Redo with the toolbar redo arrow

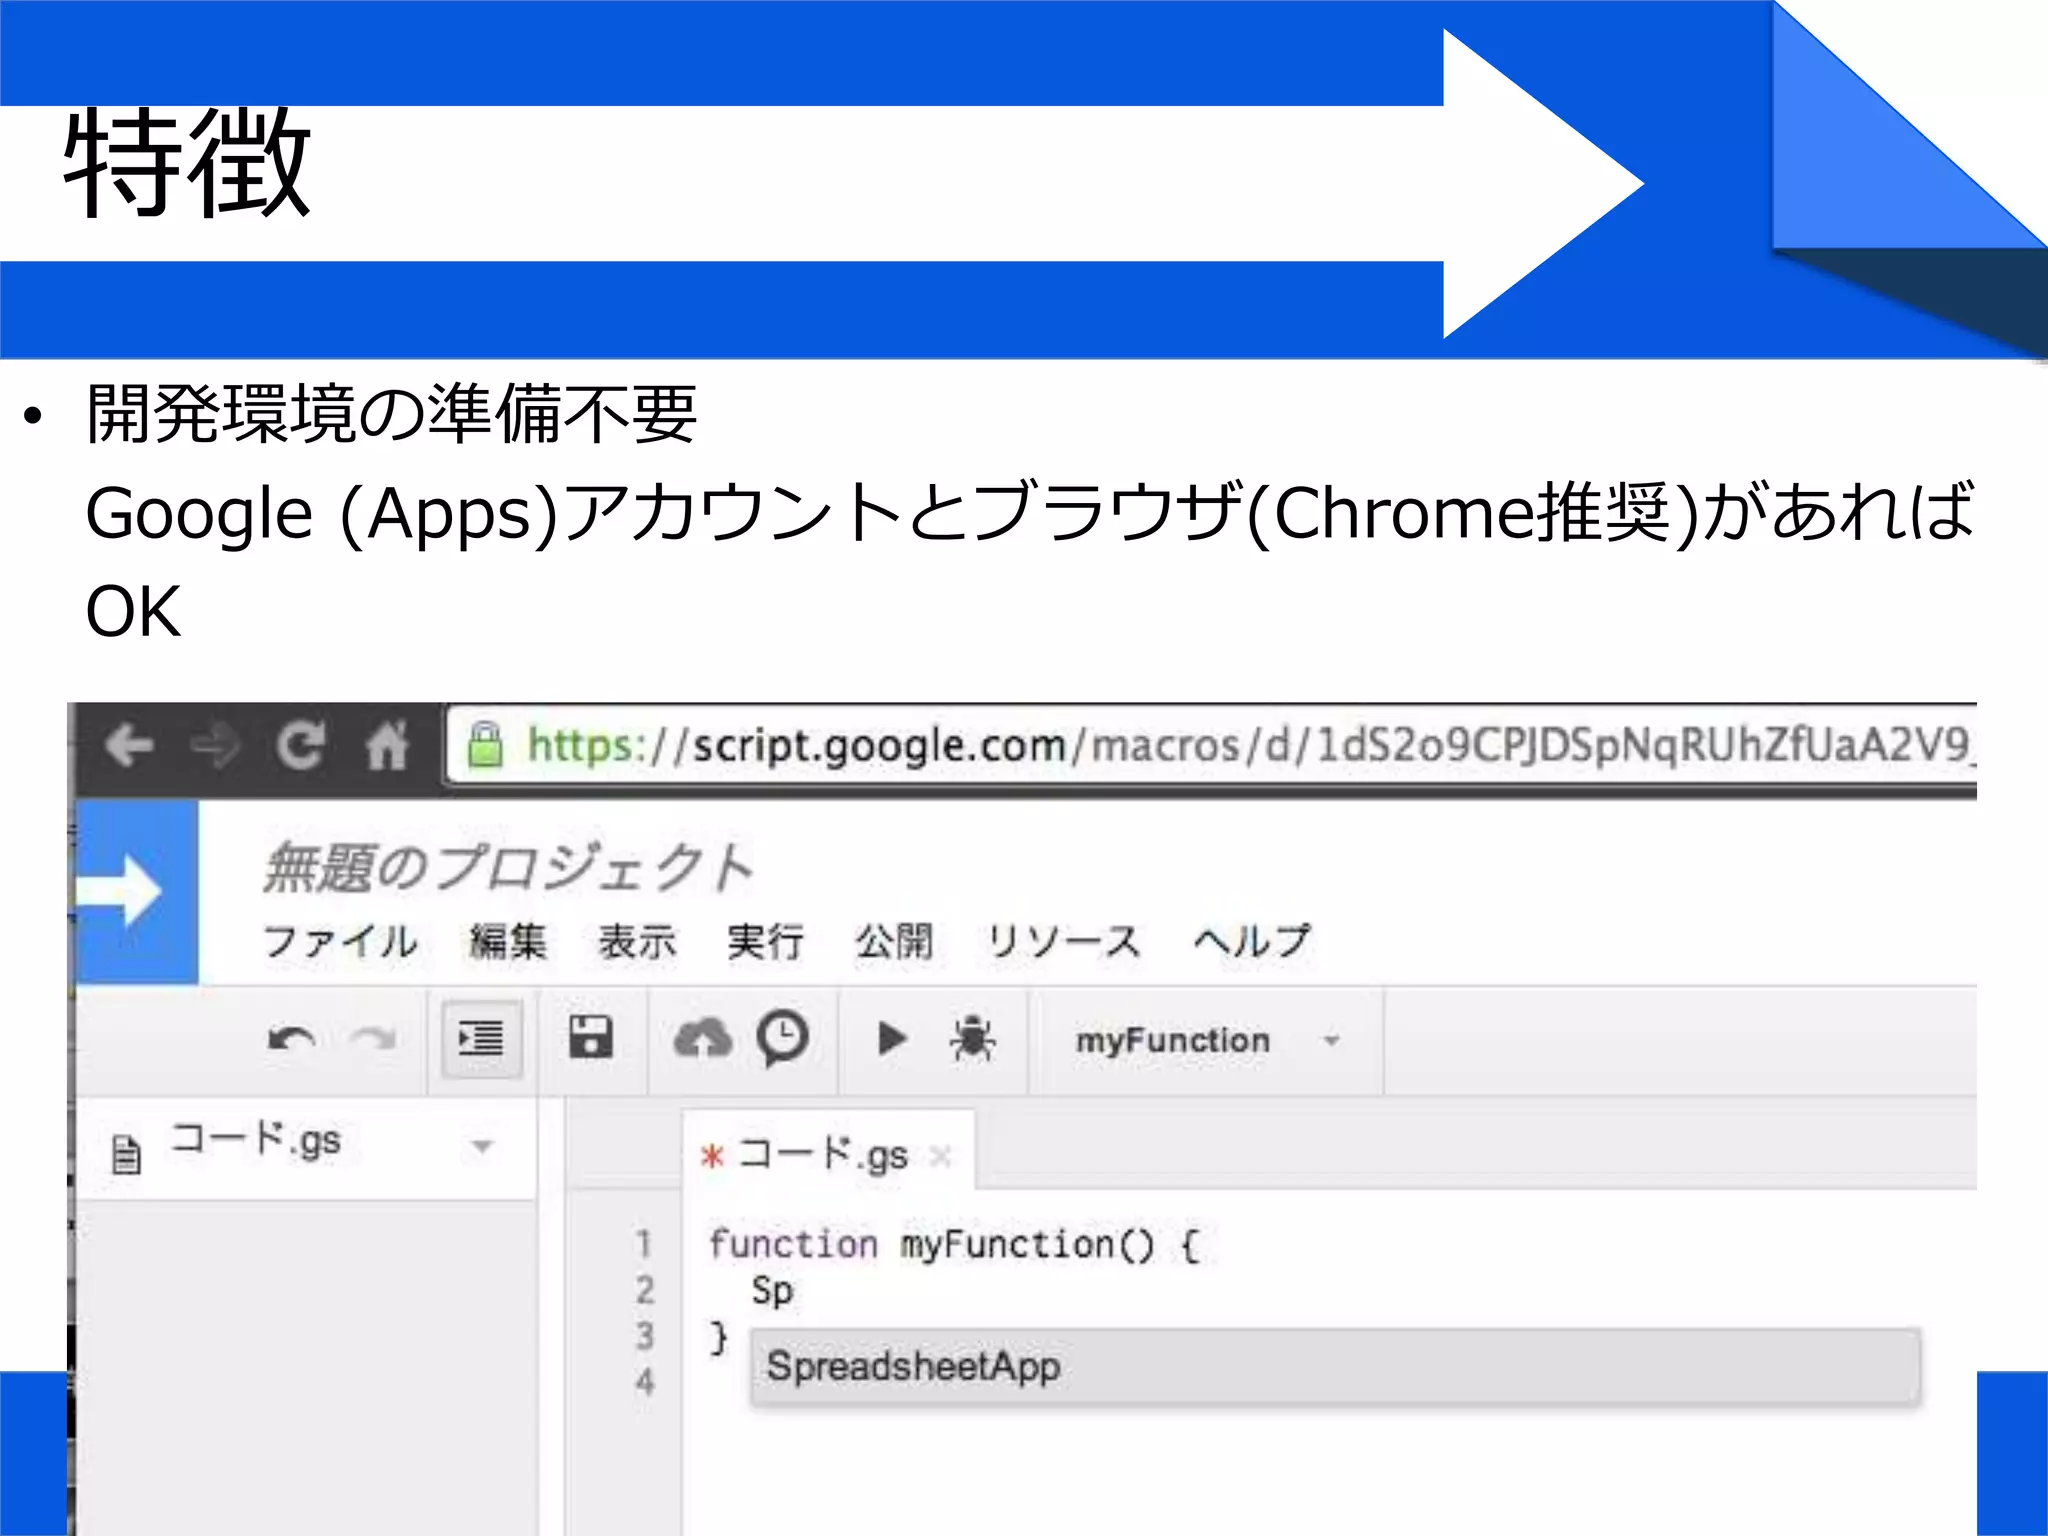coord(373,1040)
